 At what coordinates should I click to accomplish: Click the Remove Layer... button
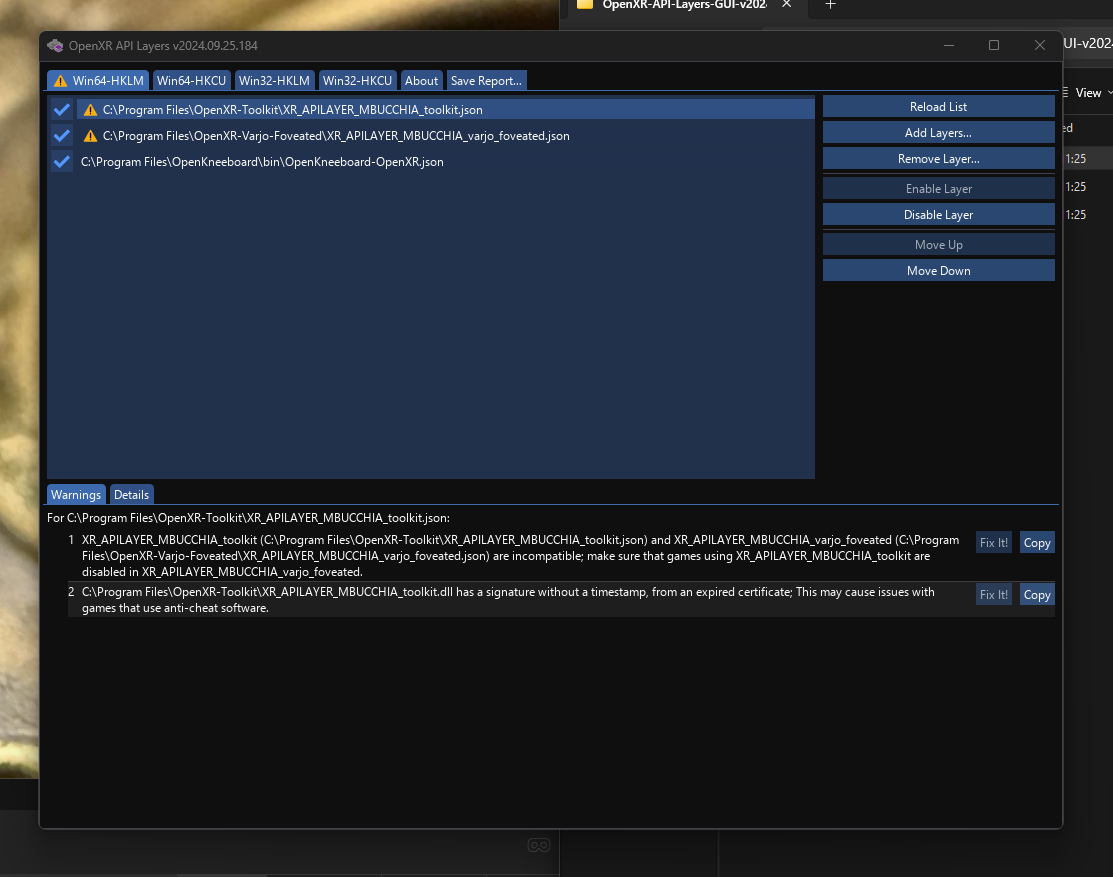938,159
